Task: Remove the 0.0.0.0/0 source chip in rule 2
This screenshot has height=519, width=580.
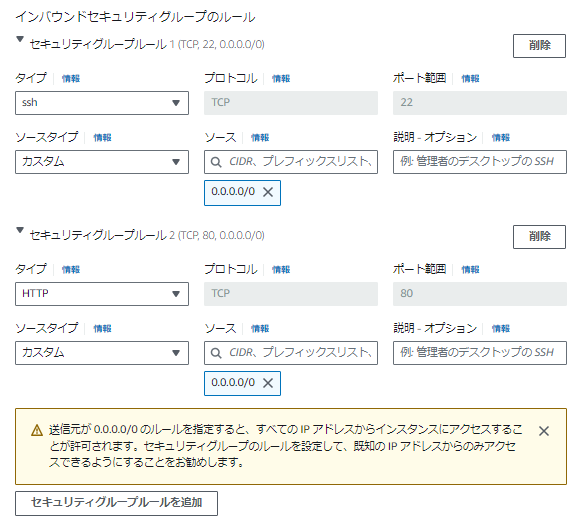Action: click(x=268, y=383)
